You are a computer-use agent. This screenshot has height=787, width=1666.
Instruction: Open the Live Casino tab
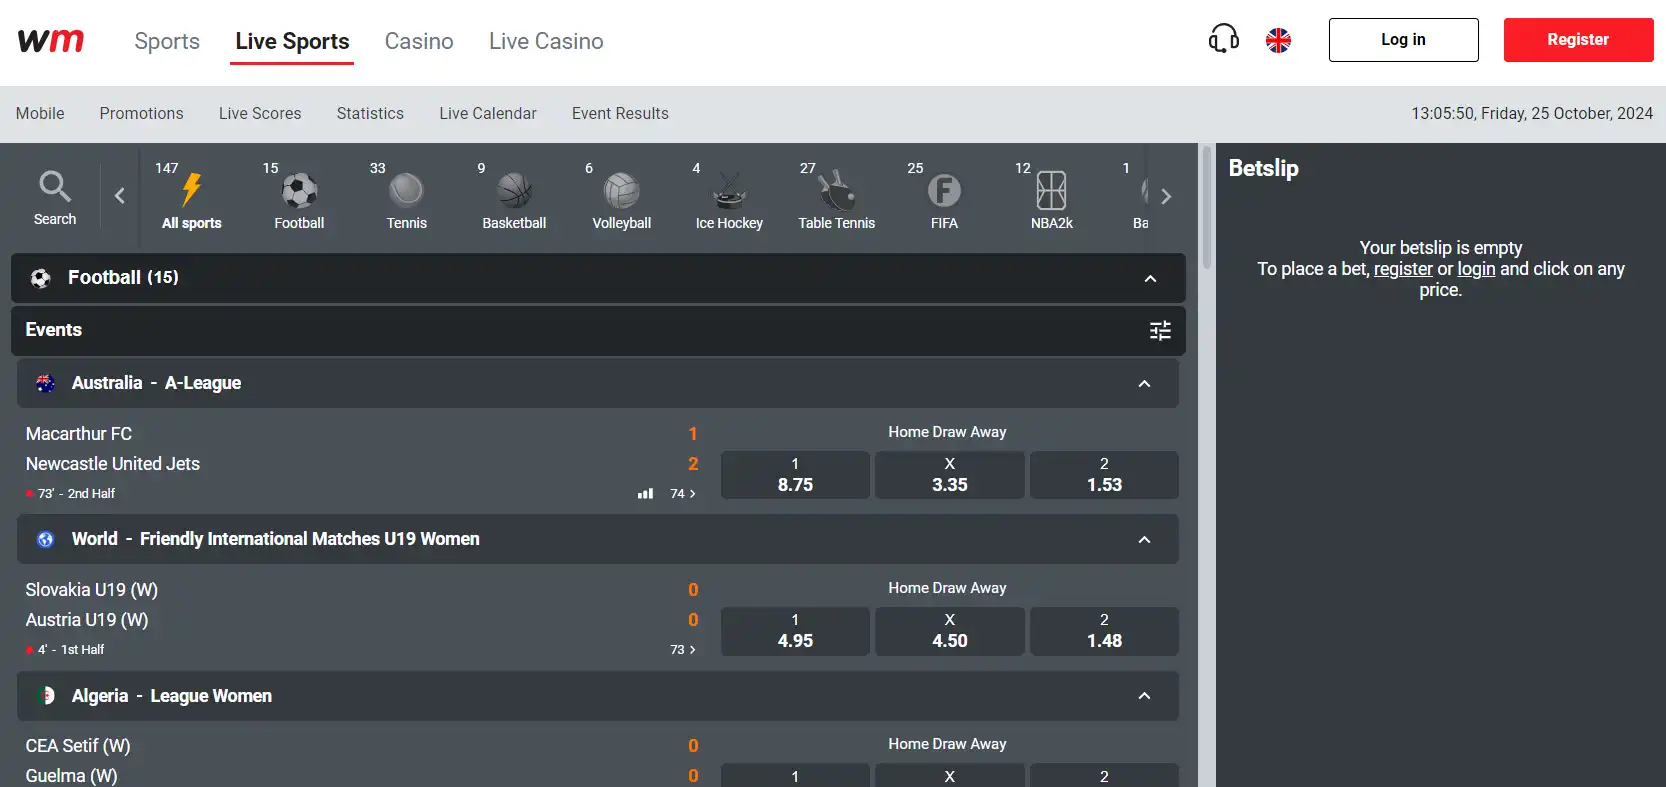[x=546, y=41]
